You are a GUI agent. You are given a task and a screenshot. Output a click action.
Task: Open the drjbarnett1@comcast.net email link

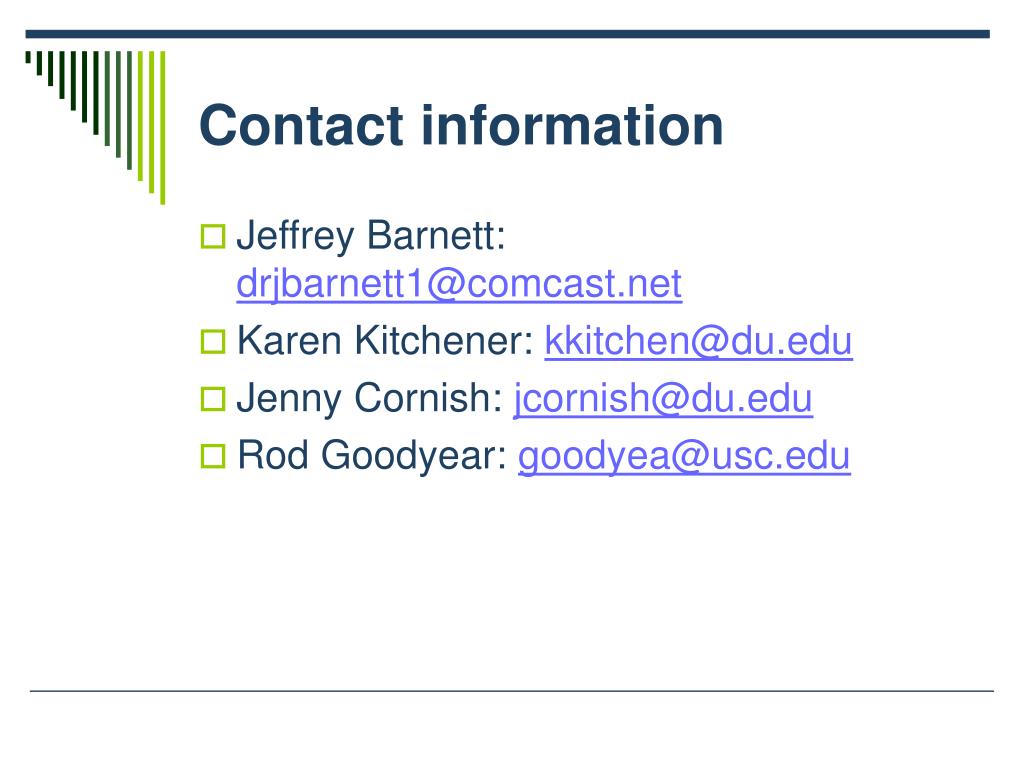(x=459, y=284)
